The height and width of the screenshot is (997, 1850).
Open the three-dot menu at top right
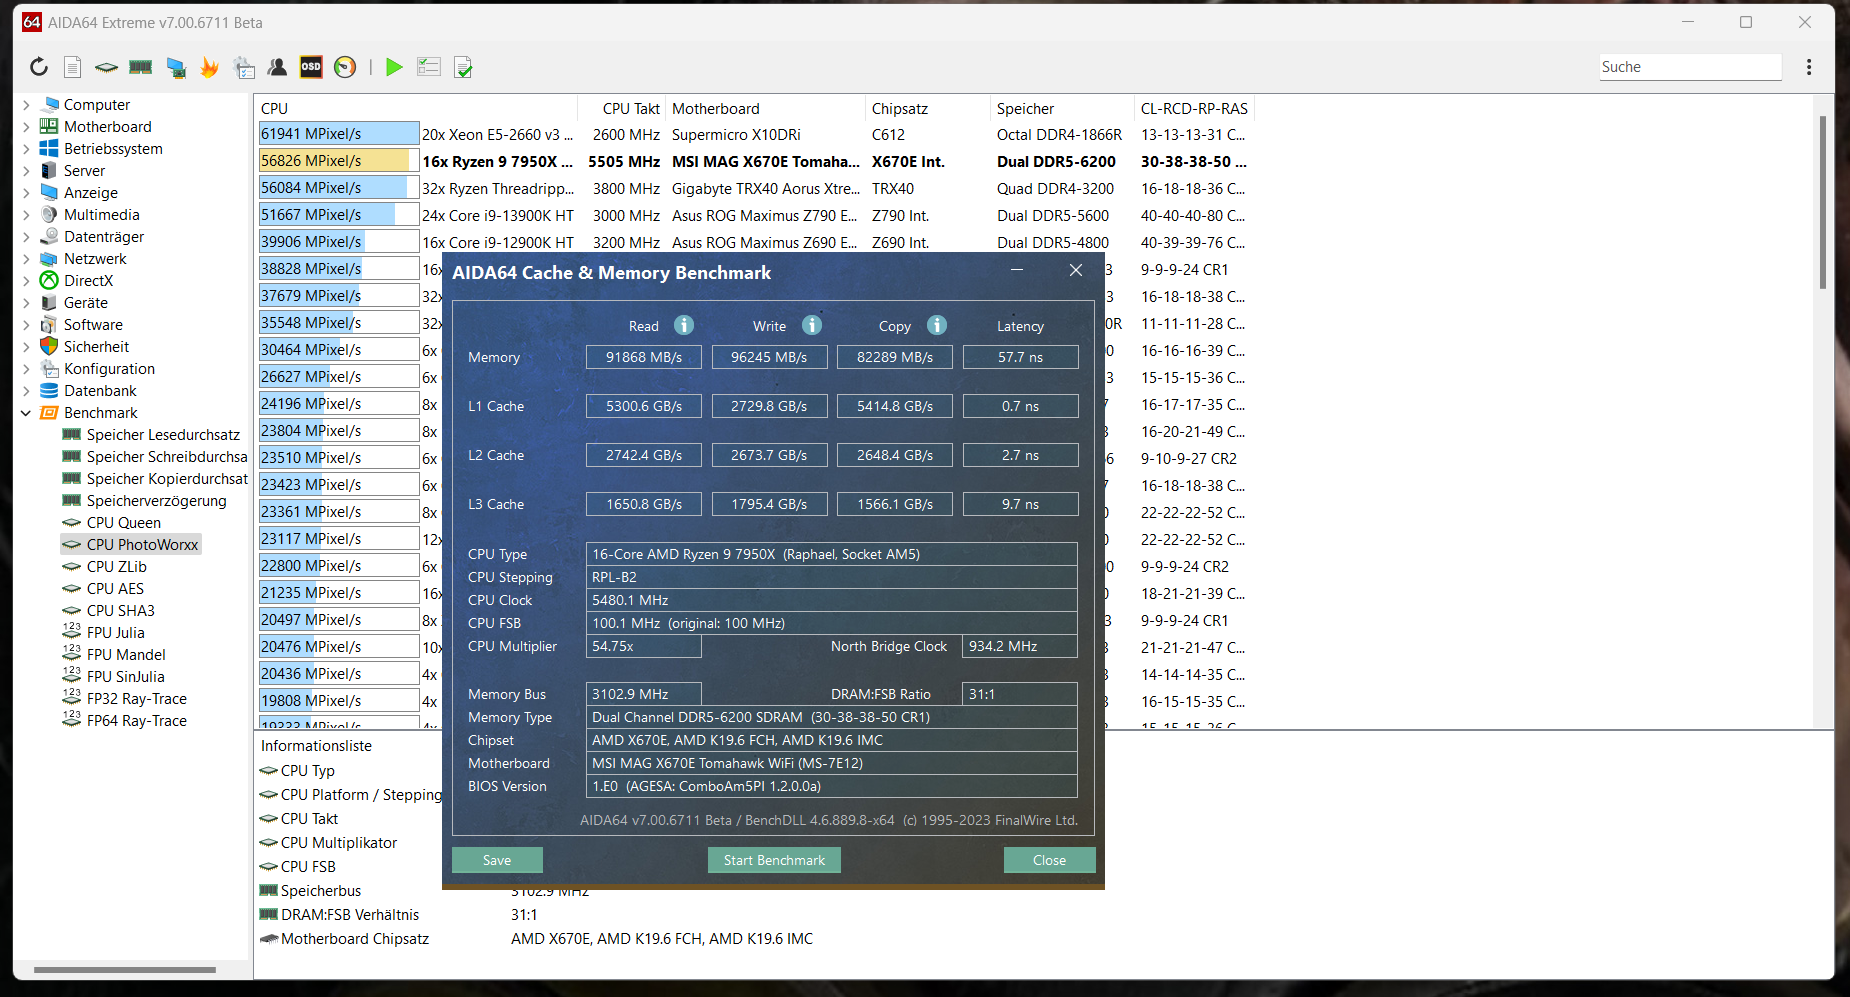pos(1809,67)
